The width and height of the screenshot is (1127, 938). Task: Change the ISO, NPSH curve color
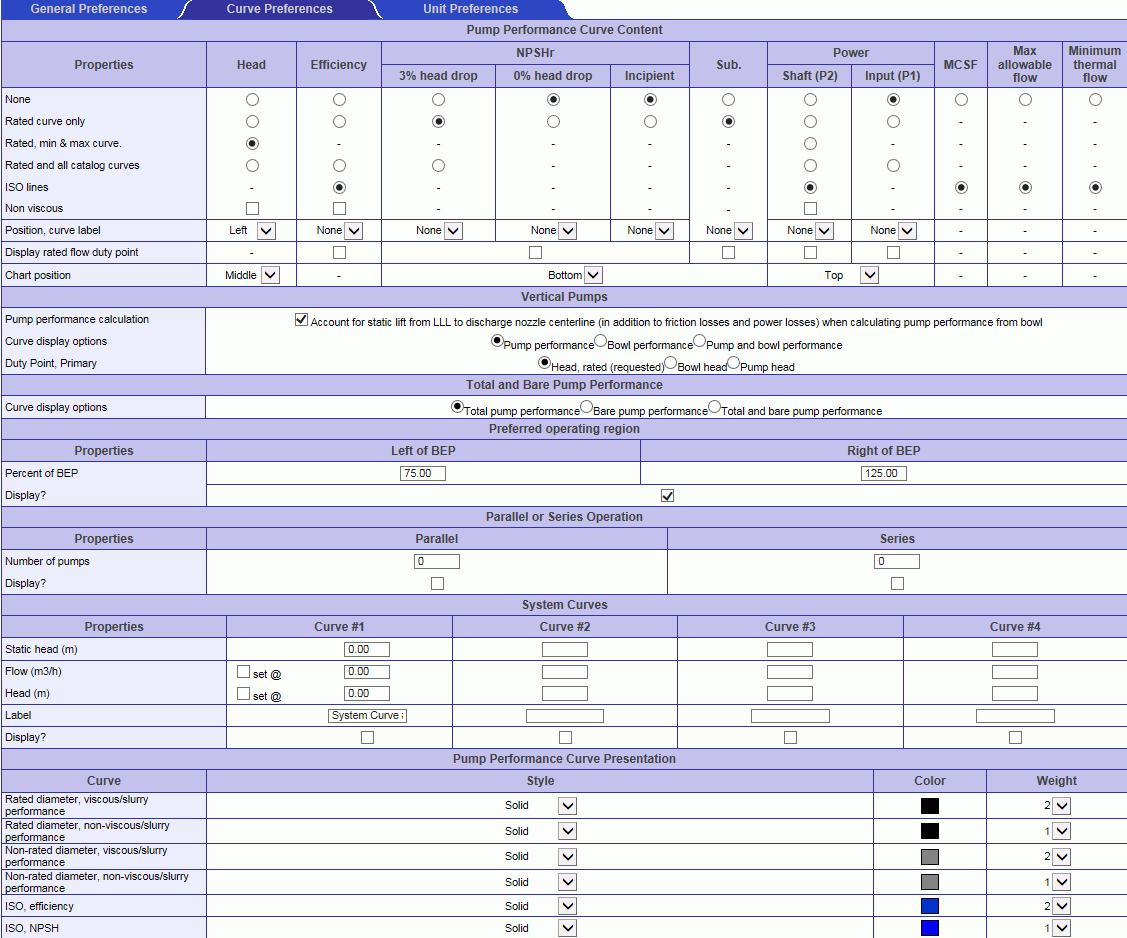tap(929, 929)
